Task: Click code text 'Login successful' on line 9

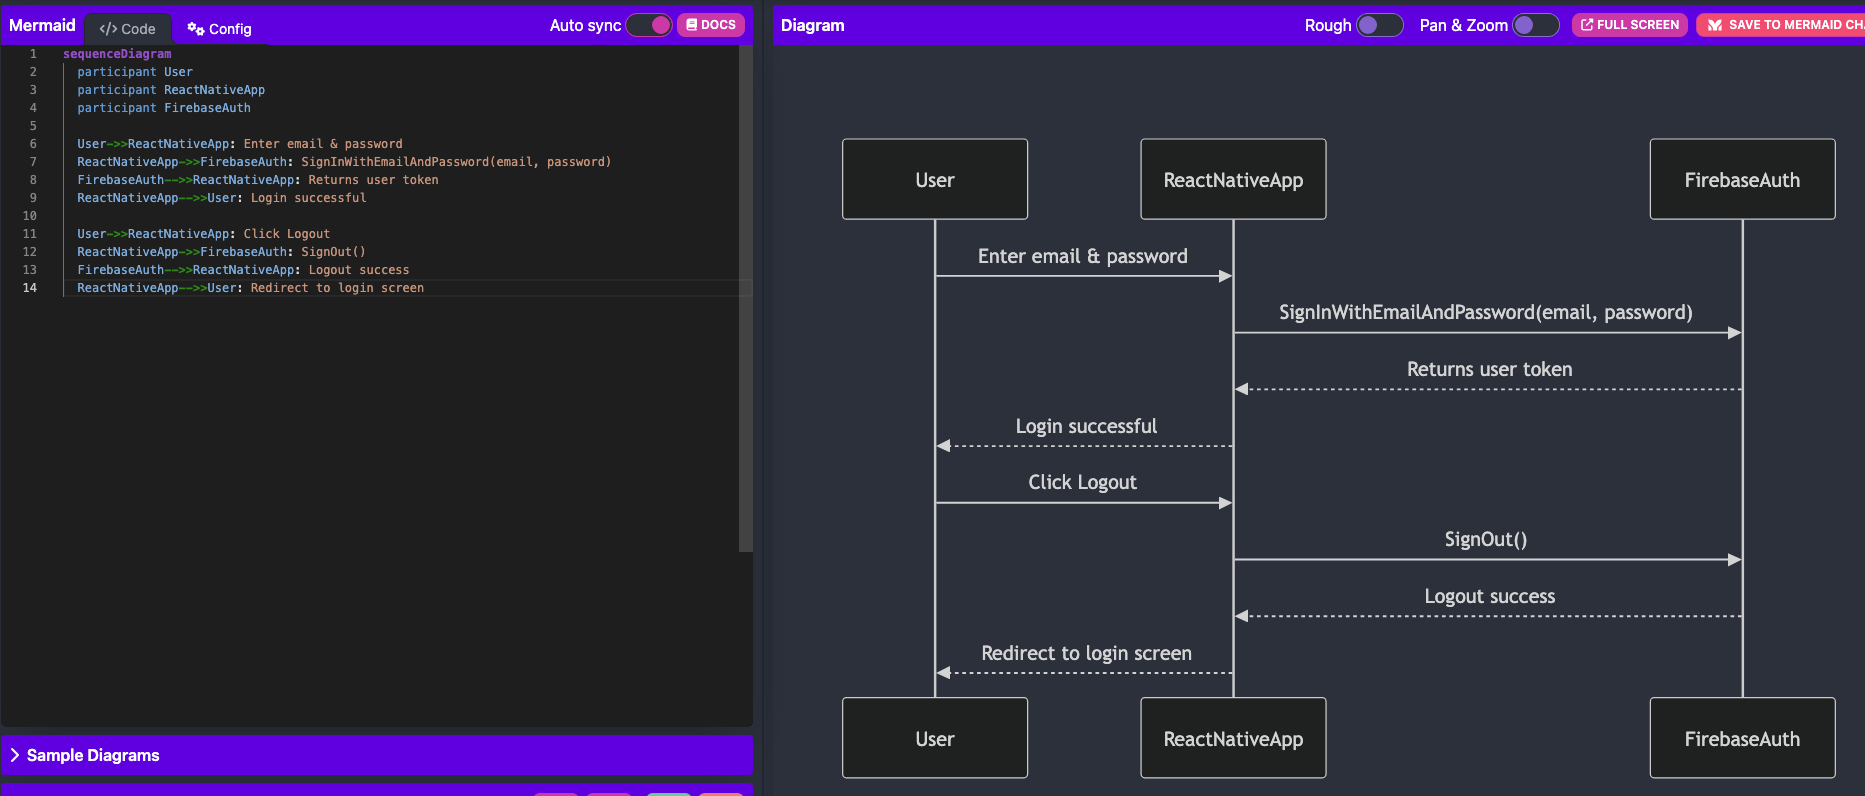Action: click(308, 198)
